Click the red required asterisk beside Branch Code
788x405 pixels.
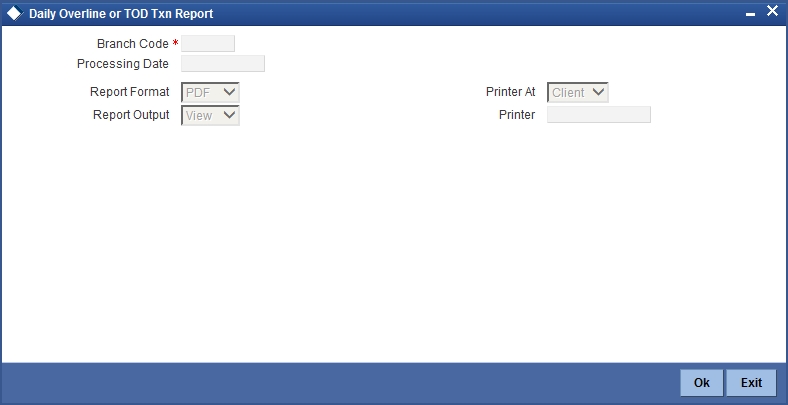175,43
